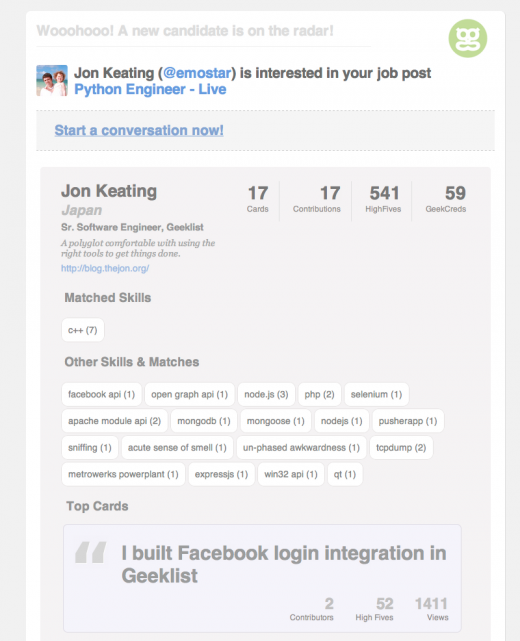The height and width of the screenshot is (641, 520).
Task: Click the green Geeklist logo icon
Action: (468, 38)
